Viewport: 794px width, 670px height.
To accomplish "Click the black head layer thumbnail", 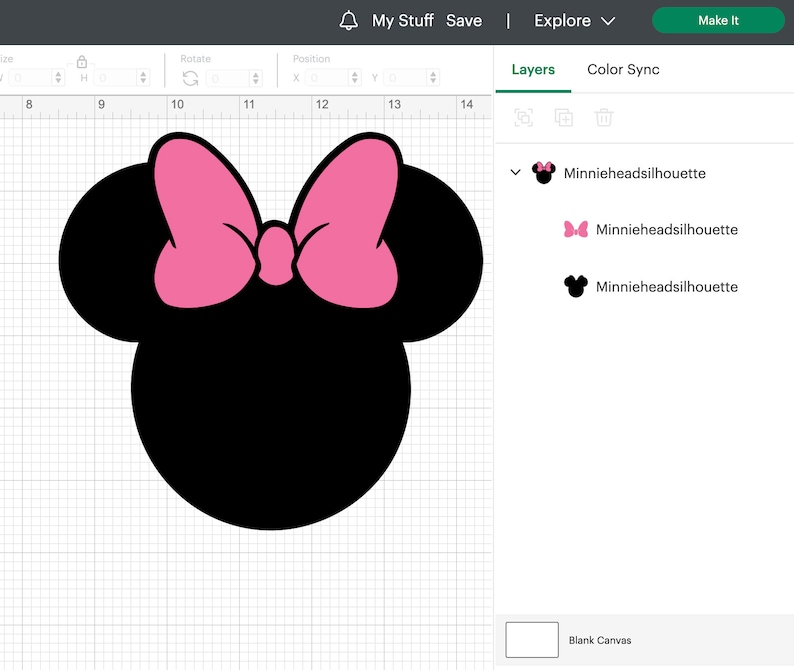I will [x=576, y=286].
